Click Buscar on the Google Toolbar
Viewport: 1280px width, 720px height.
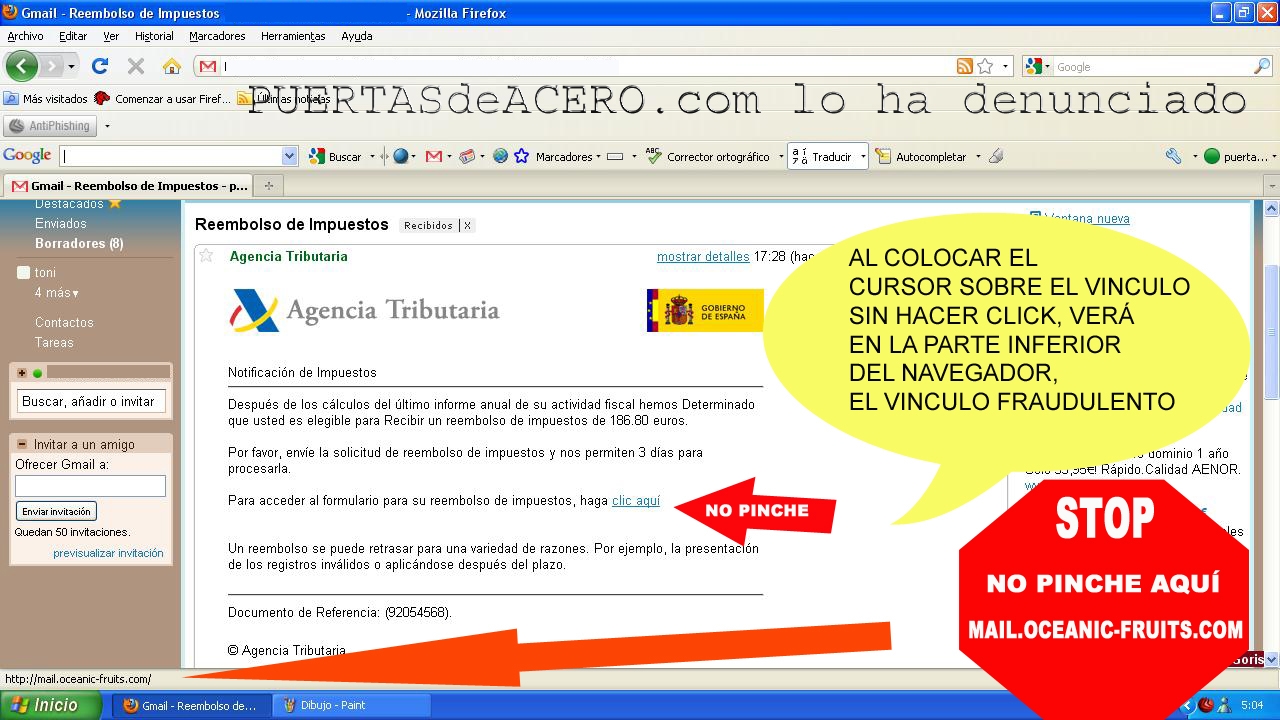pos(335,156)
